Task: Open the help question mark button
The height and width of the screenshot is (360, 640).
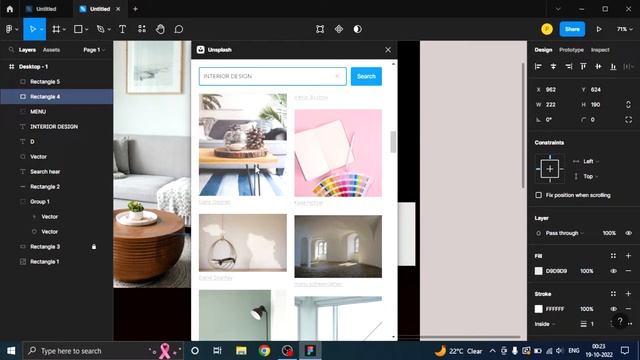Action: pos(620,321)
